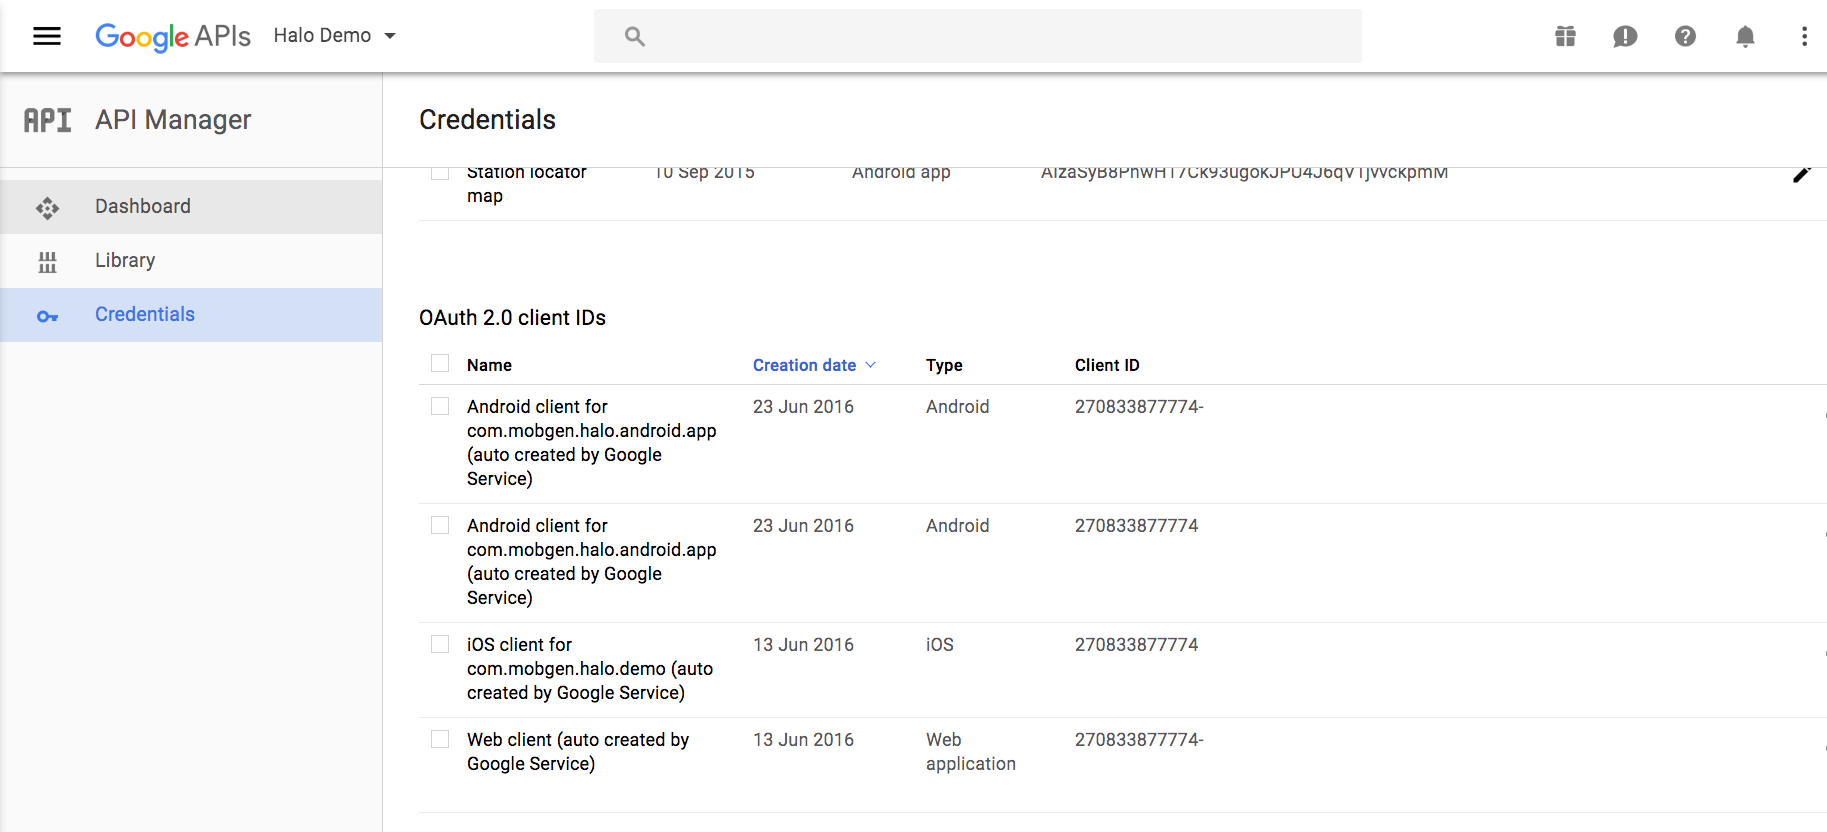Click the API Manager logo icon
Viewport: 1827px width, 832px height.
point(48,120)
